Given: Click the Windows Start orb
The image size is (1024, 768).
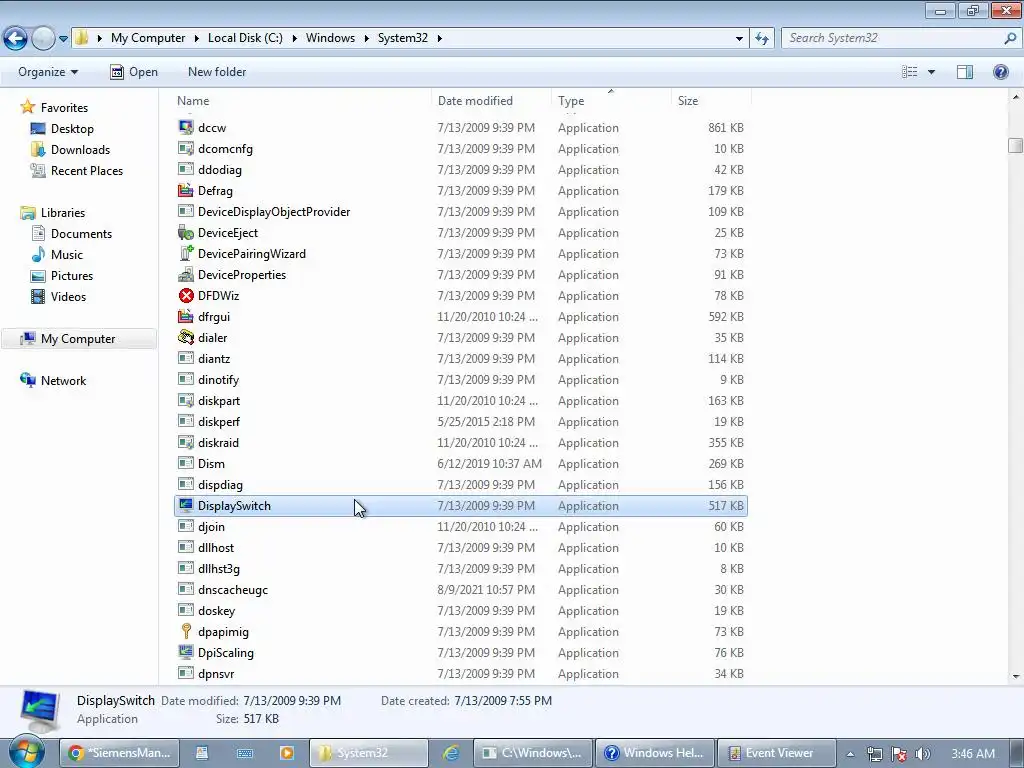Looking at the screenshot, I should coord(27,752).
